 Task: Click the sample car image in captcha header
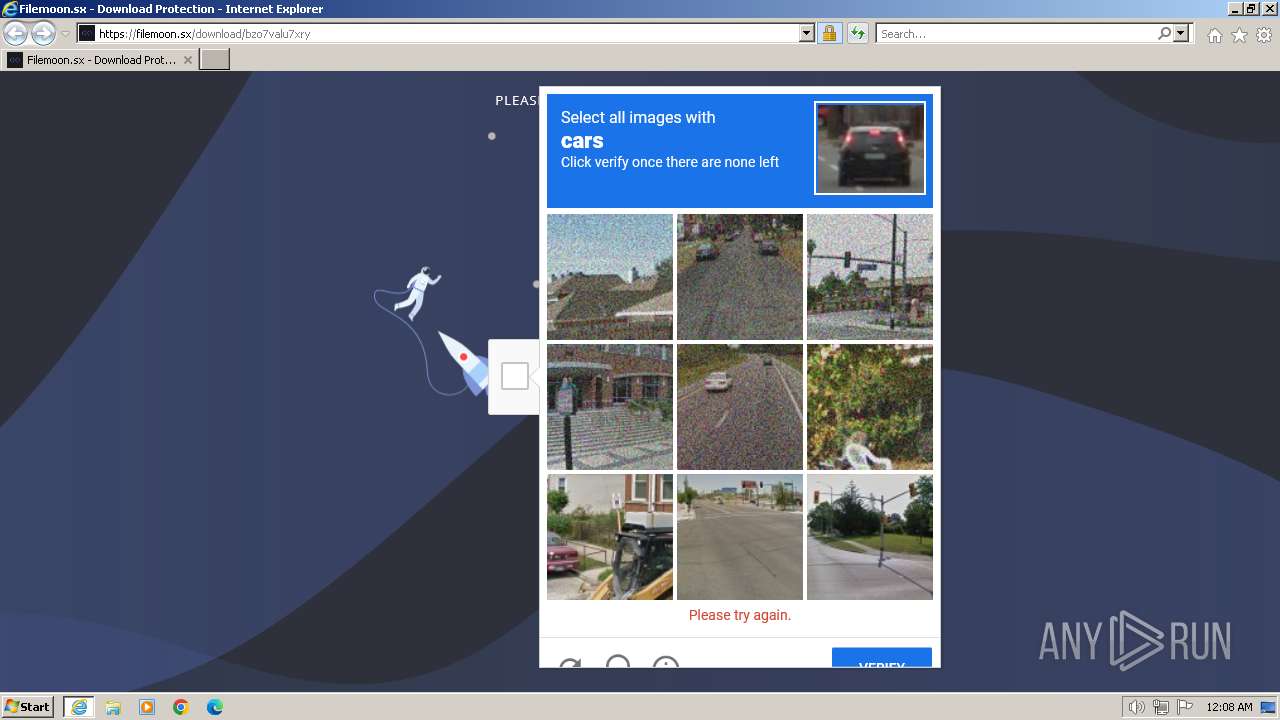click(x=870, y=148)
